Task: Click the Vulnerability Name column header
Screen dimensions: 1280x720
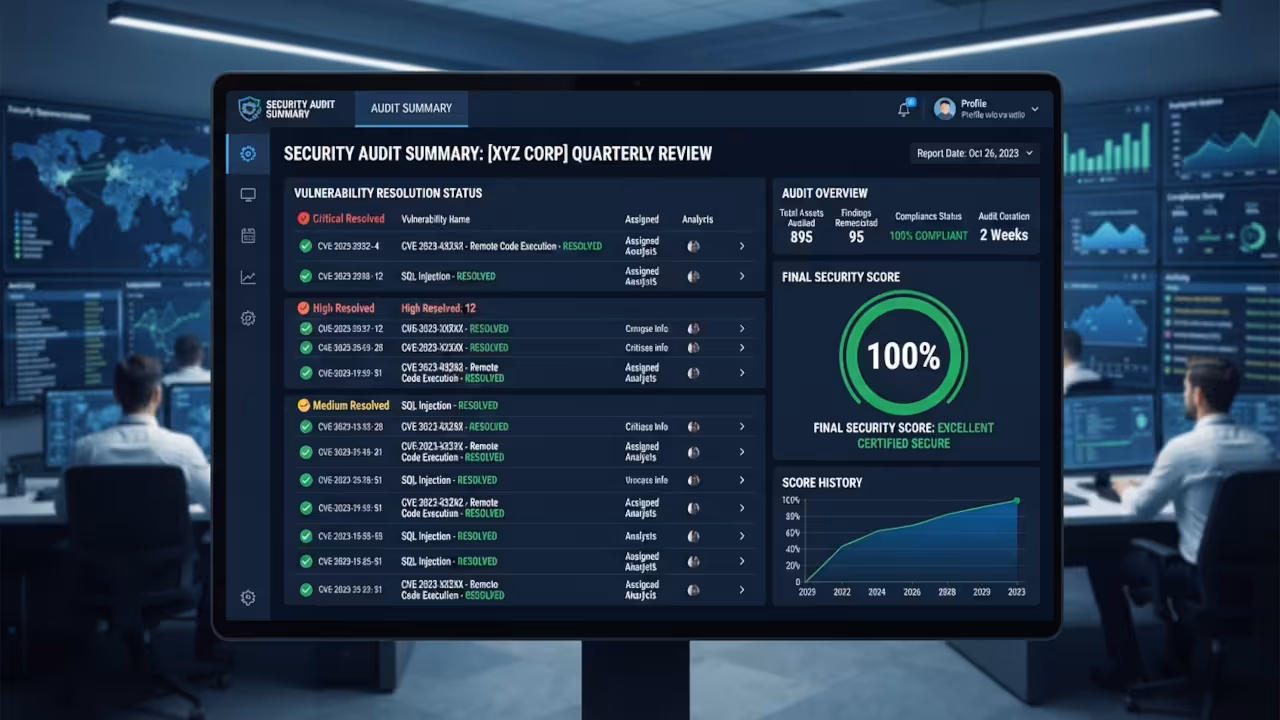Action: (435, 219)
